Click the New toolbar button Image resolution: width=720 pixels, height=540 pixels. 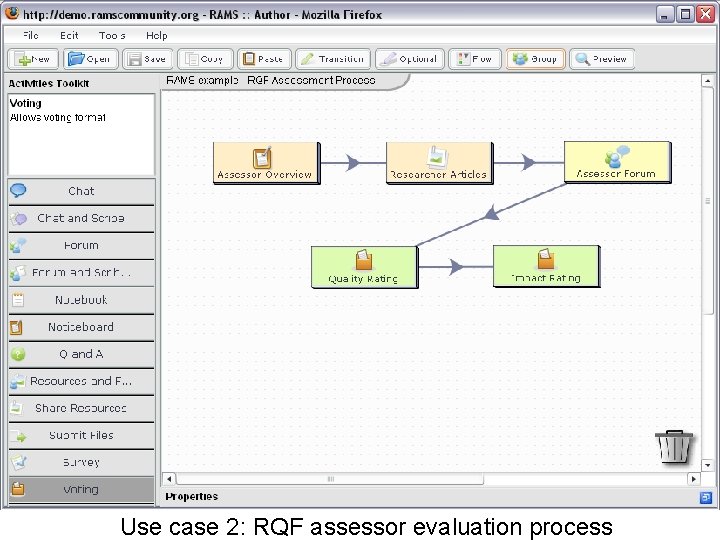tap(33, 59)
